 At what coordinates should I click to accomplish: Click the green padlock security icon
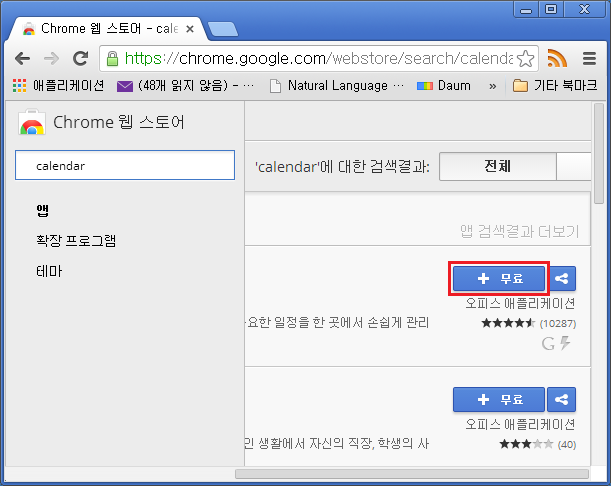(112, 59)
